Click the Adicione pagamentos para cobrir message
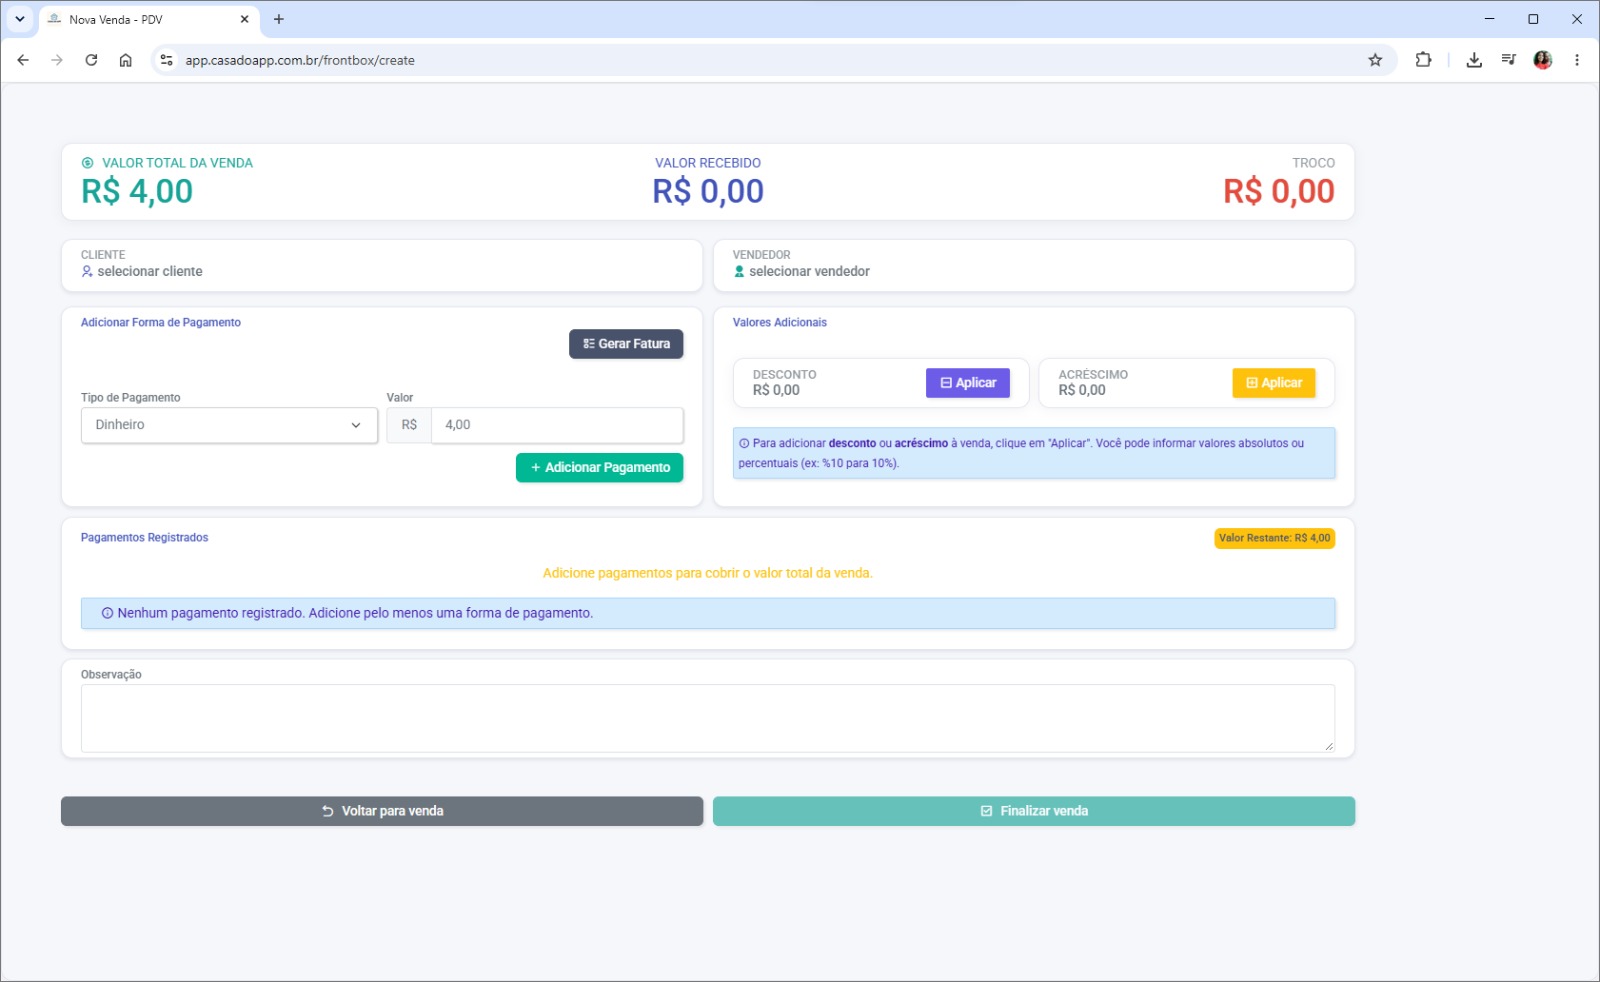Screen dimensions: 1600x982 tap(708, 573)
